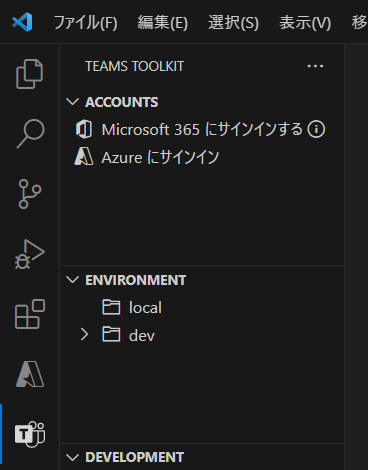Click the DEVELOPMENT header label
368x470 pixels.
point(135,457)
